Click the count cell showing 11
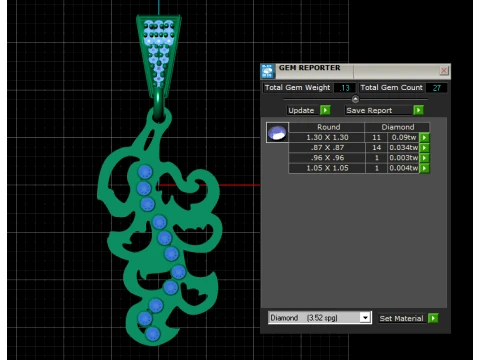The width and height of the screenshot is (480, 360). [x=376, y=137]
